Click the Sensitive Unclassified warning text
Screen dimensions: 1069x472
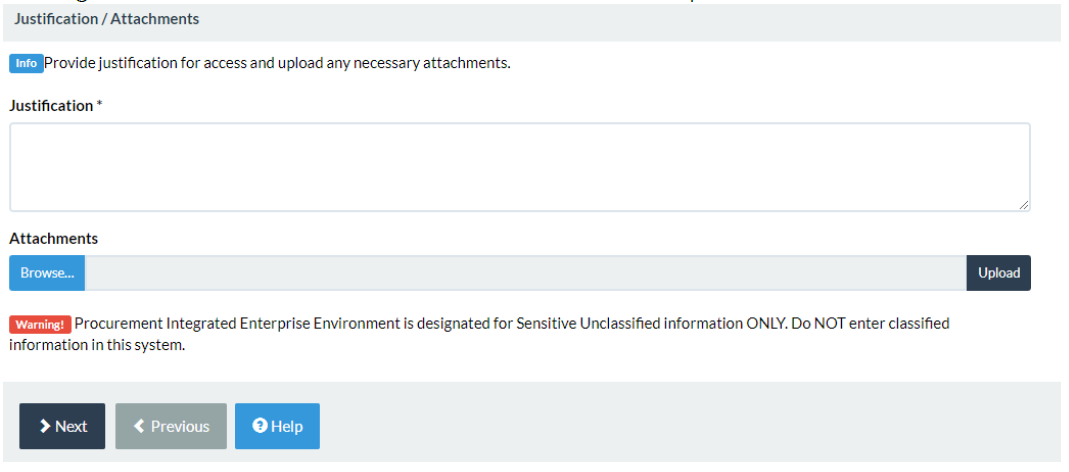click(479, 334)
